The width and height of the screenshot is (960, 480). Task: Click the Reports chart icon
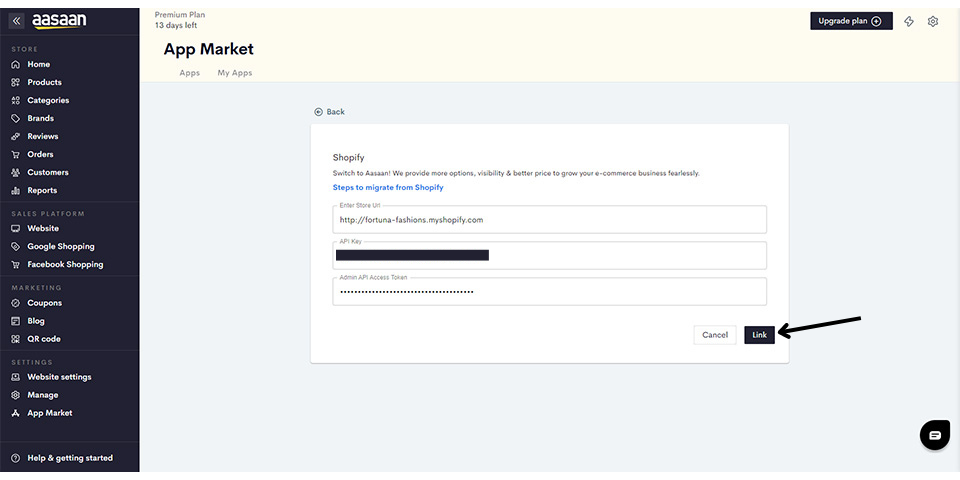click(16, 190)
